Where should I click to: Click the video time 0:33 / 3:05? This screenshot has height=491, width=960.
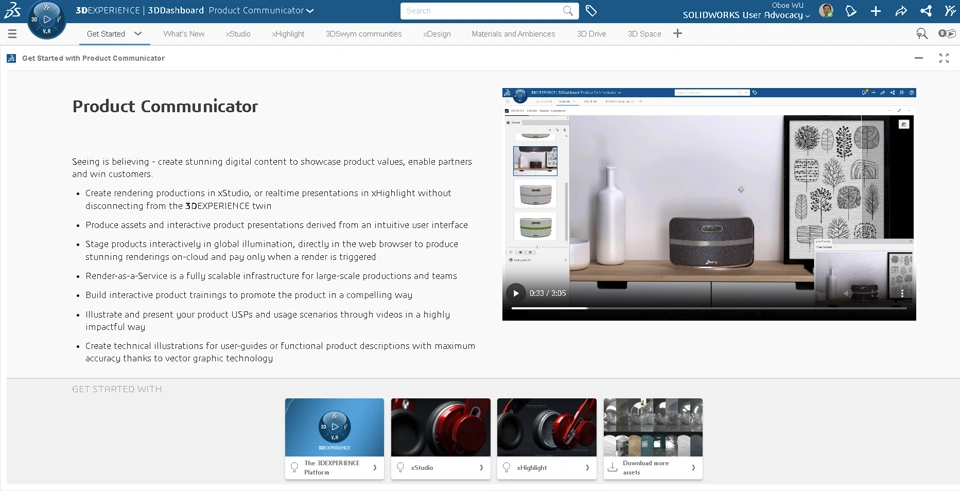[x=547, y=293]
